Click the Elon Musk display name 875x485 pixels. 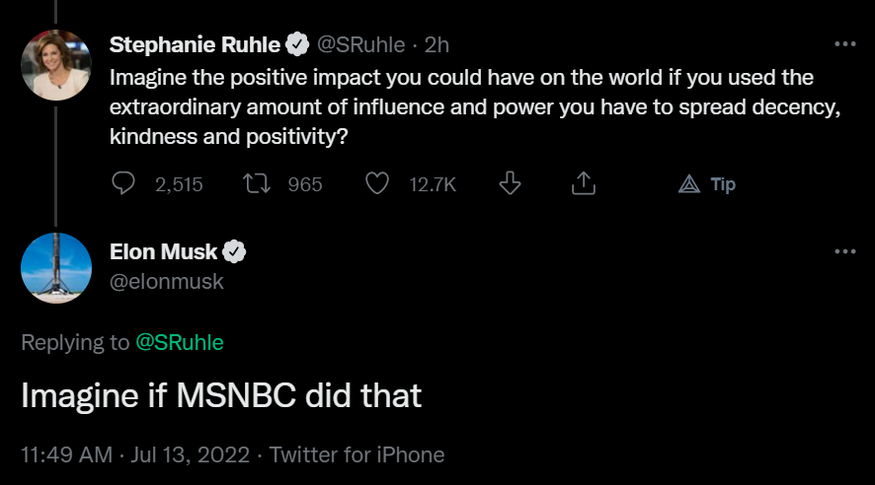(x=163, y=252)
